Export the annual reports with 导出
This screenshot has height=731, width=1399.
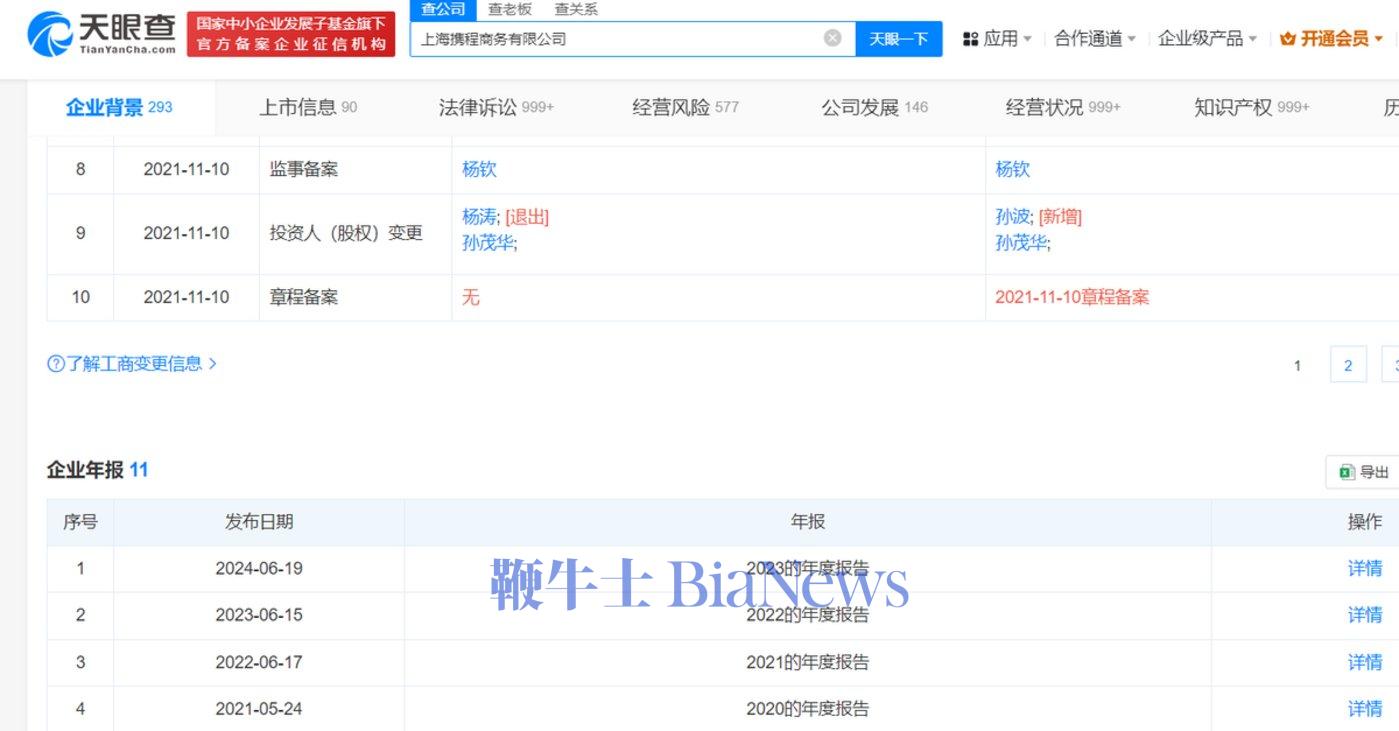(x=1362, y=472)
